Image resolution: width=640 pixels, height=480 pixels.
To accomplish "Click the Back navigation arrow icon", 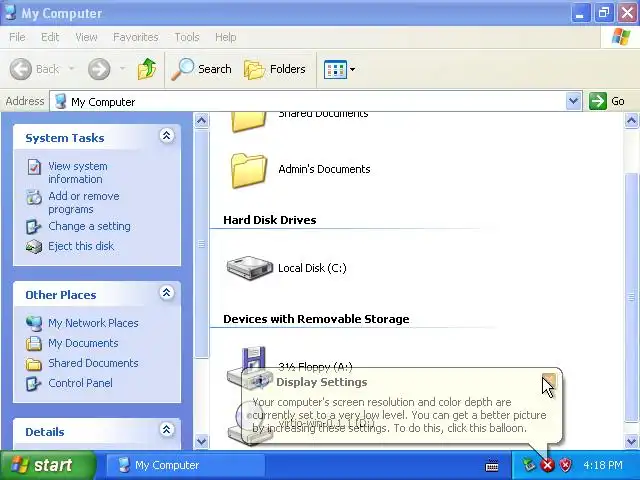I will click(x=20, y=69).
